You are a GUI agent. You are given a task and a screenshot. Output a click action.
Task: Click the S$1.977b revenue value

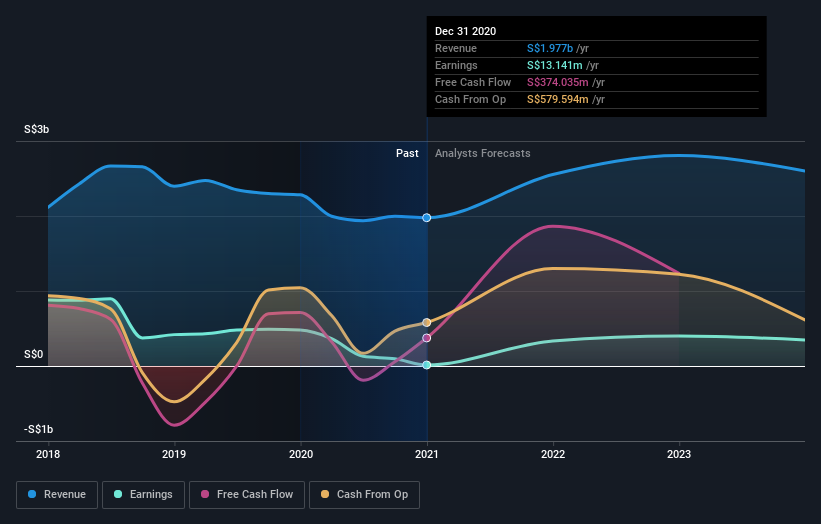click(x=550, y=48)
